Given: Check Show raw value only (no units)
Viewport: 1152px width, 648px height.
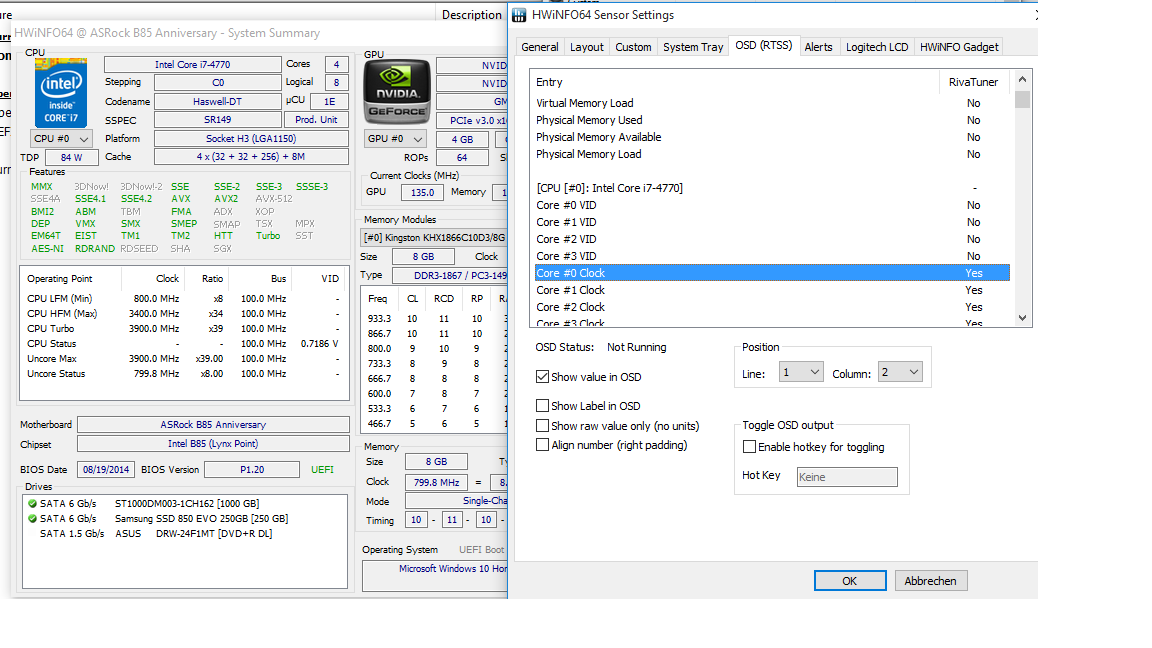Looking at the screenshot, I should click(x=542, y=425).
